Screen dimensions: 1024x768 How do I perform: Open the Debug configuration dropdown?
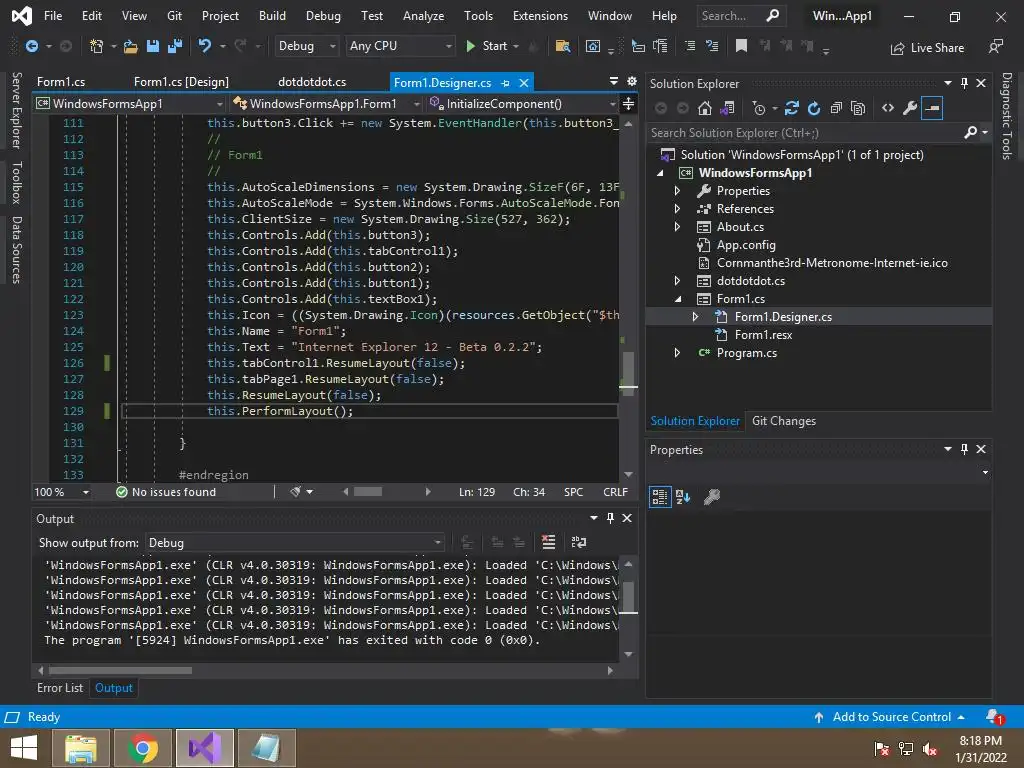click(x=308, y=46)
